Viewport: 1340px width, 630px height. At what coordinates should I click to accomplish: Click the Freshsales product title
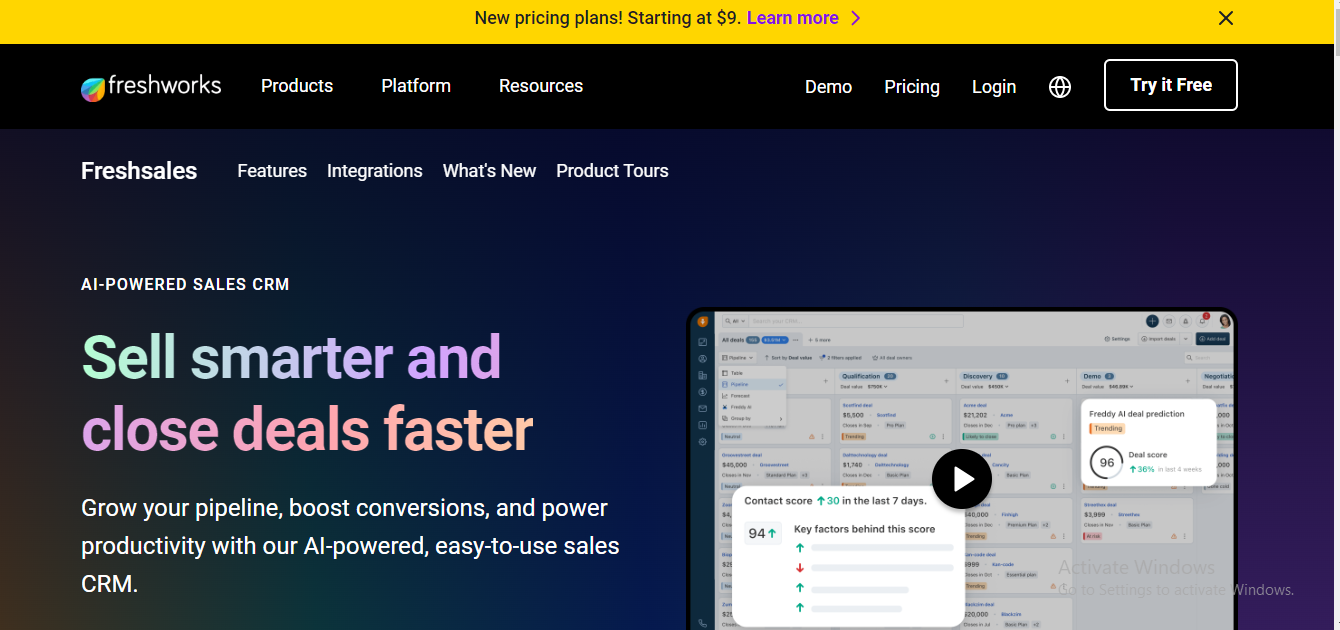pyautogui.click(x=139, y=171)
